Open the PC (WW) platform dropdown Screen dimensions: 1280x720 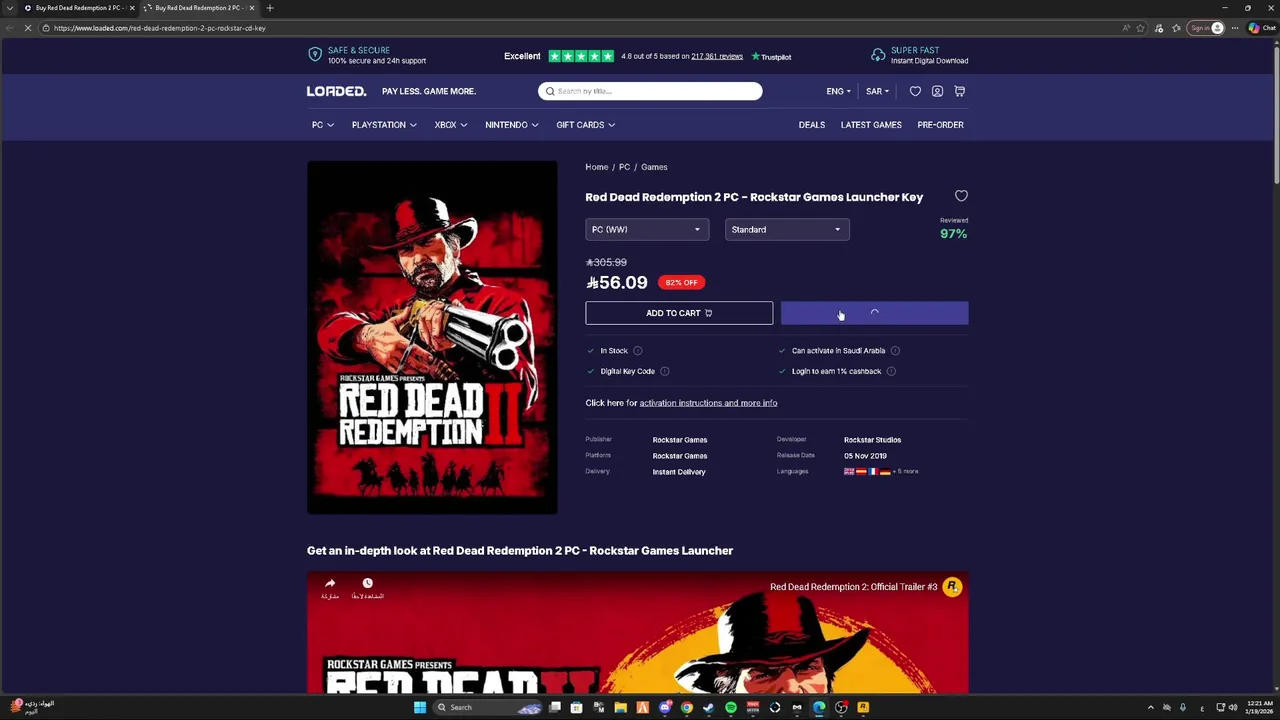pos(647,230)
